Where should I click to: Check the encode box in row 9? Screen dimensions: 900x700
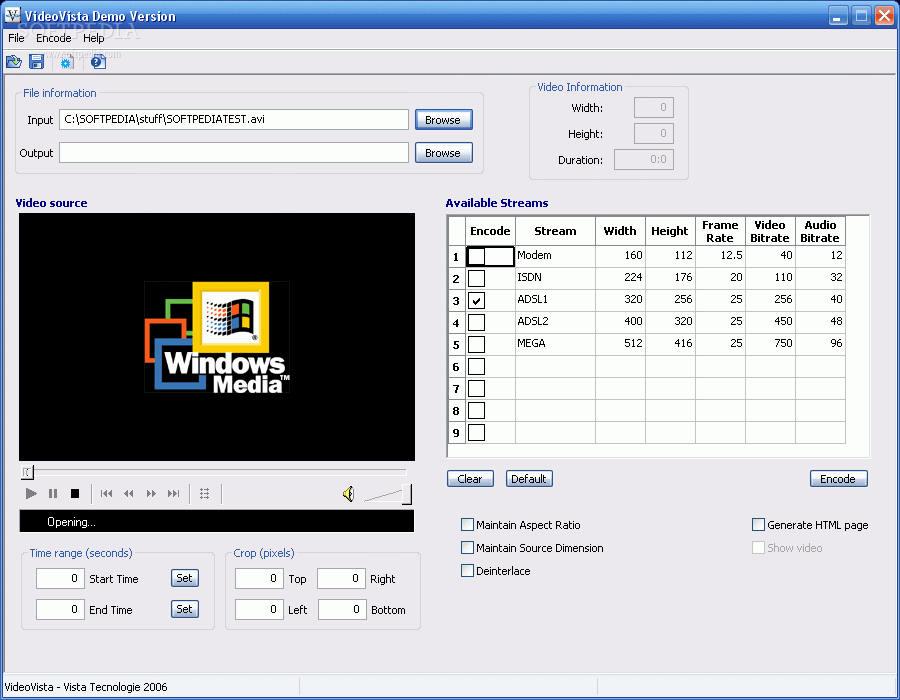click(x=476, y=432)
